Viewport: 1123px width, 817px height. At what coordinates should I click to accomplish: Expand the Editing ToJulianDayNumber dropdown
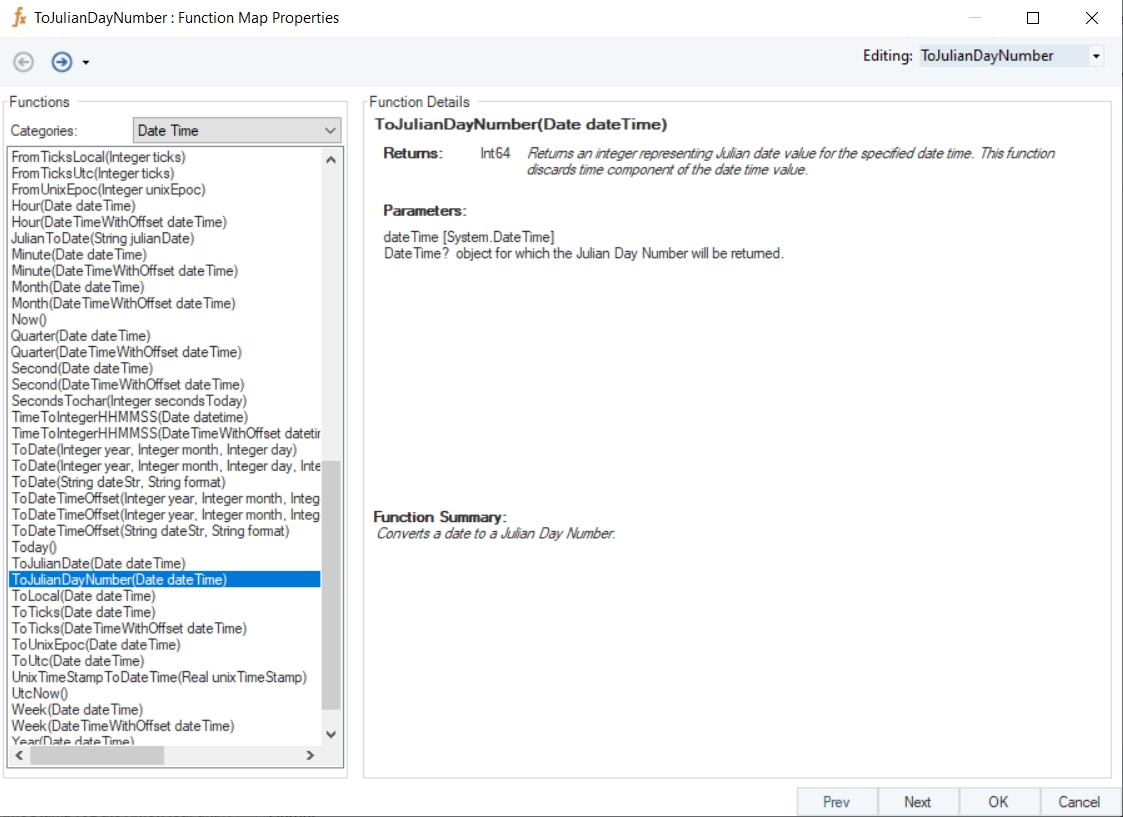click(1096, 57)
